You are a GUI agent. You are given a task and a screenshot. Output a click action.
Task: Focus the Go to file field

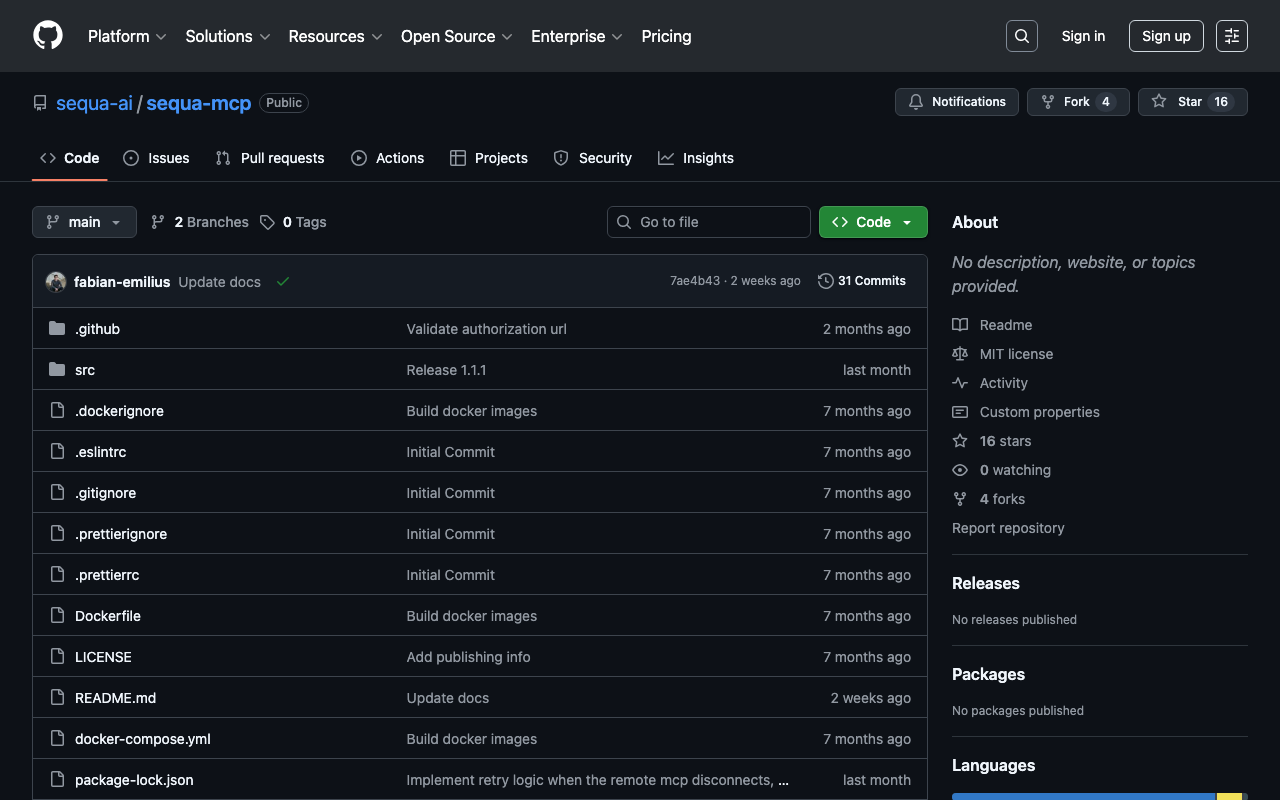coord(708,222)
